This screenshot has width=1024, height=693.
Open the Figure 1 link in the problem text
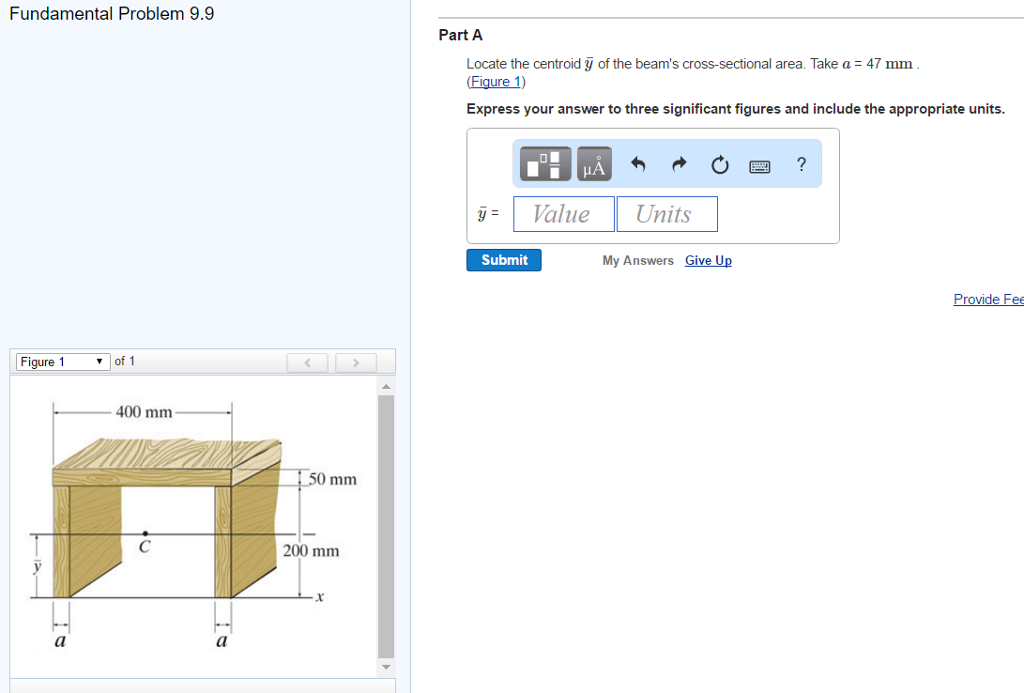pyautogui.click(x=496, y=82)
